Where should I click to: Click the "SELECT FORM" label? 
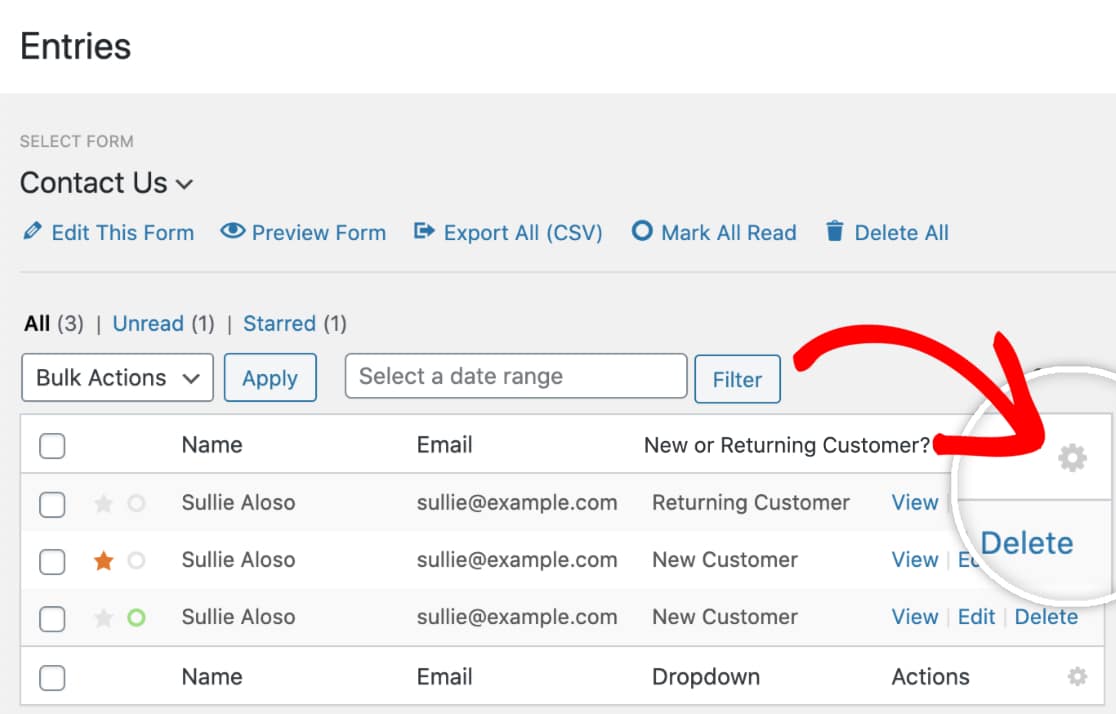(77, 142)
